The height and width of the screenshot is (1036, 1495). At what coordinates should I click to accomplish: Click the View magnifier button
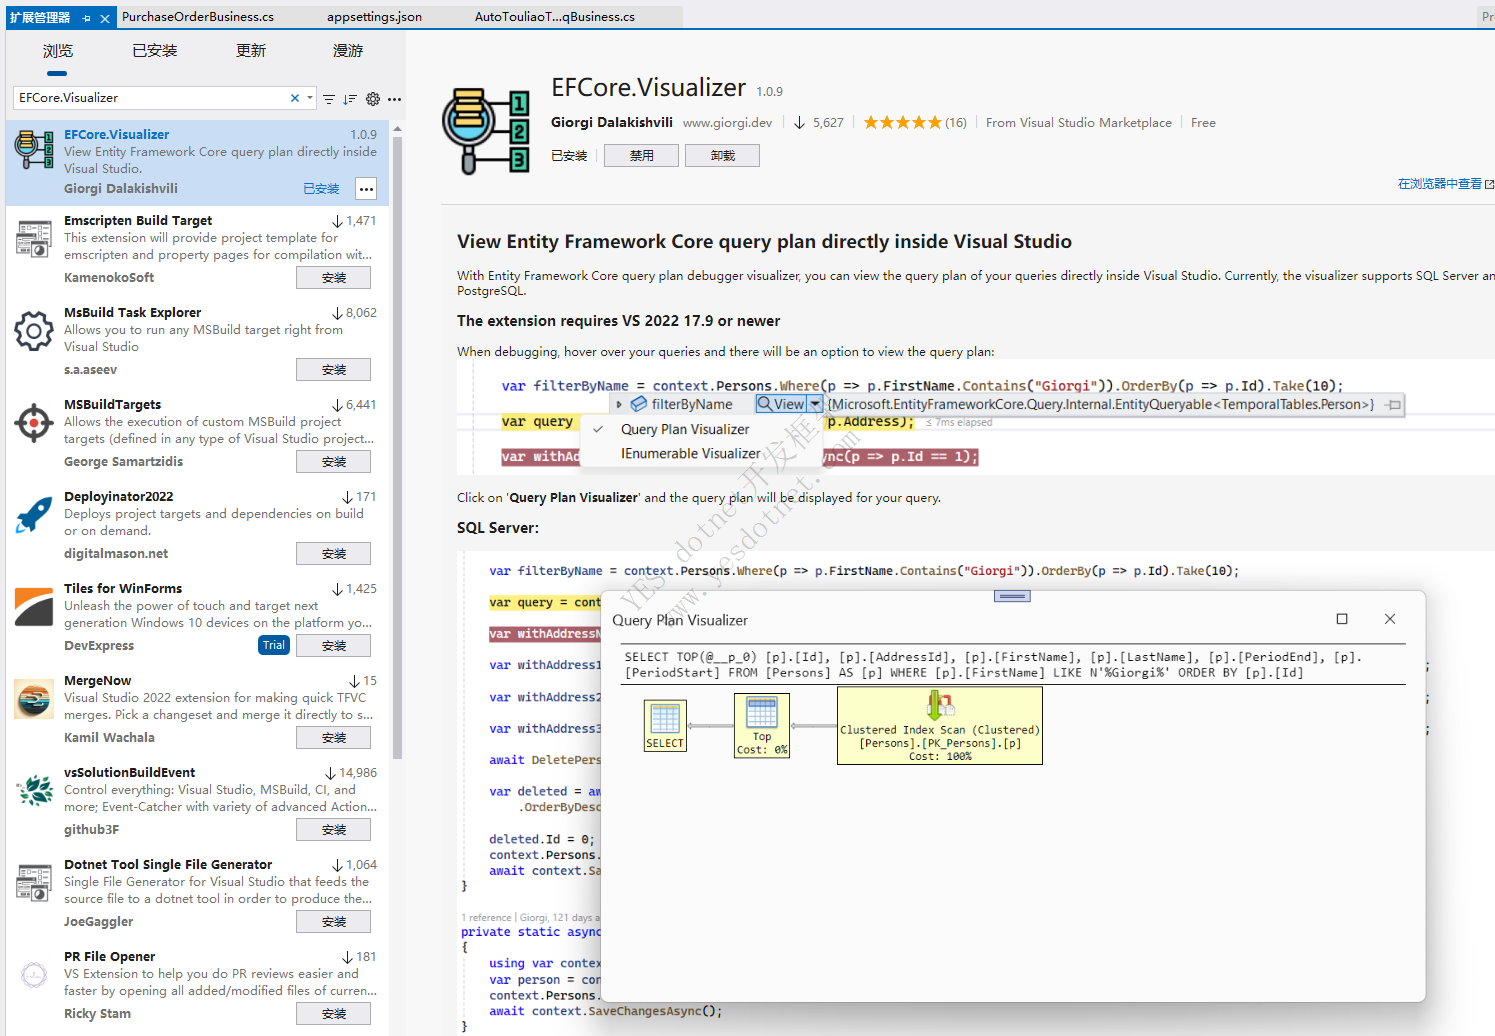coord(781,404)
